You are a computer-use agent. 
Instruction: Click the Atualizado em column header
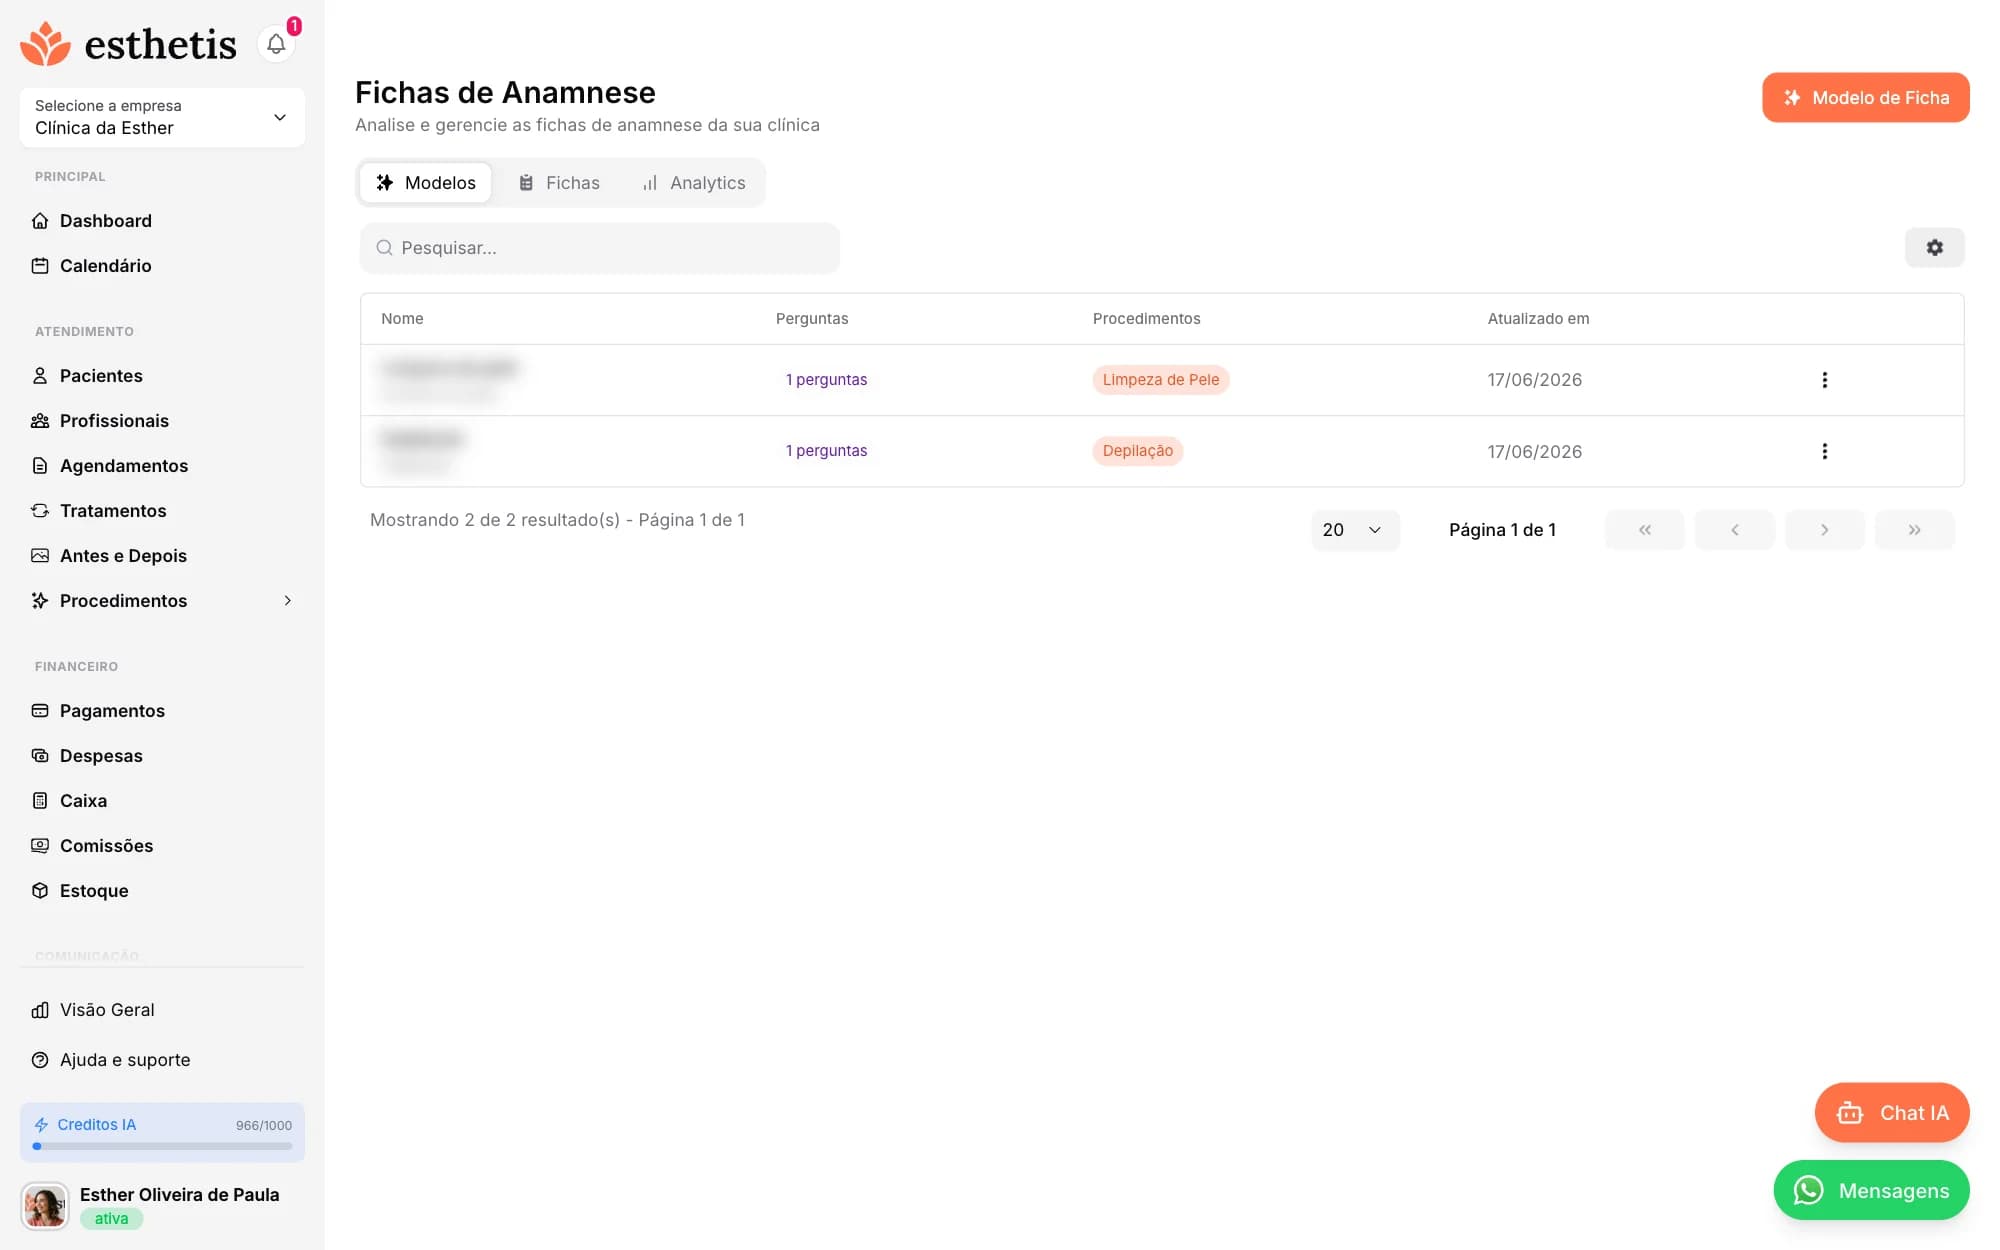tap(1538, 319)
